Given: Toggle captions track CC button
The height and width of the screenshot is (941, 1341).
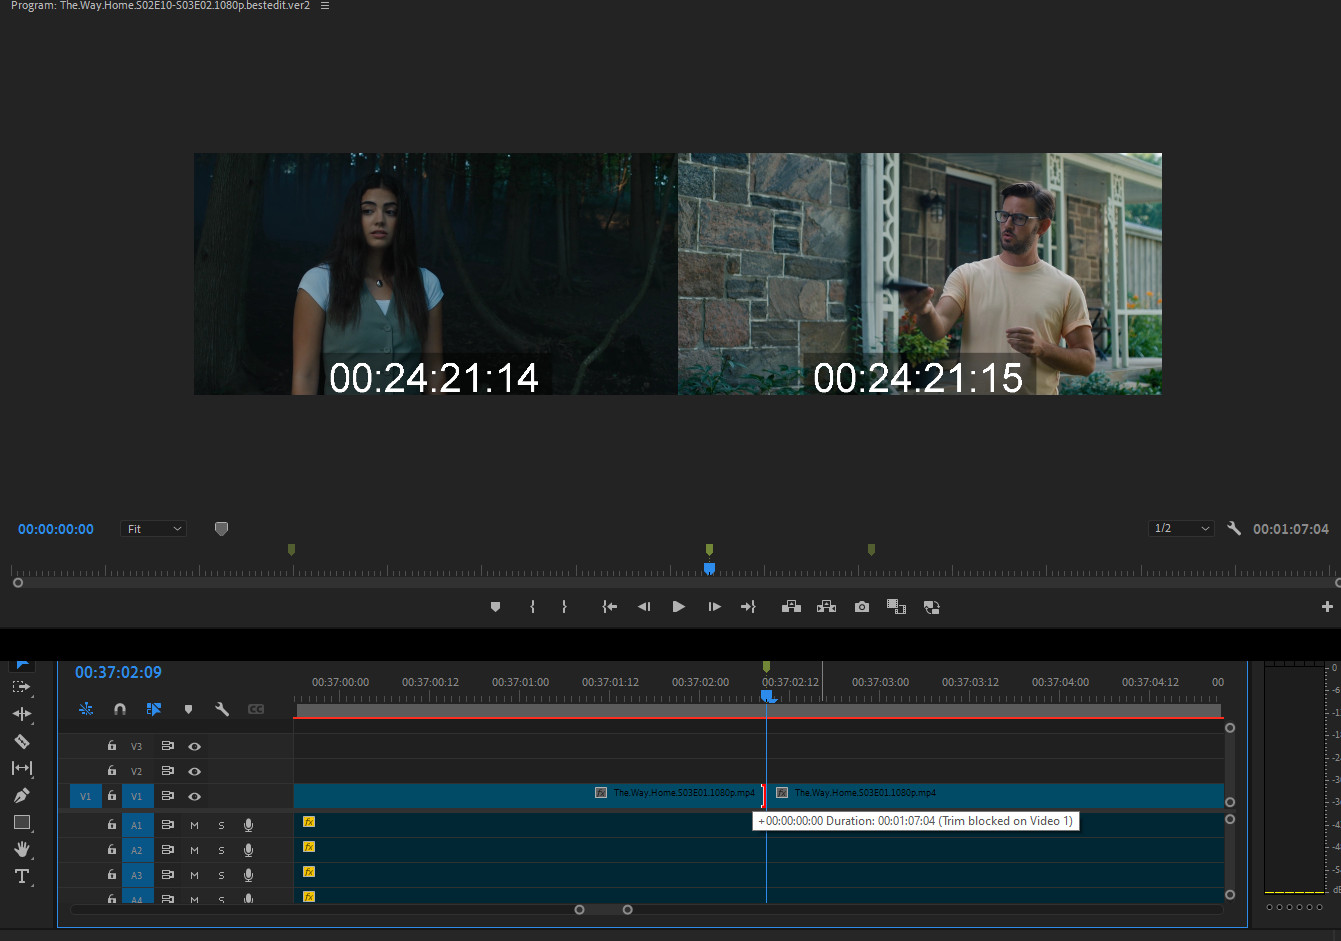Looking at the screenshot, I should 256,709.
